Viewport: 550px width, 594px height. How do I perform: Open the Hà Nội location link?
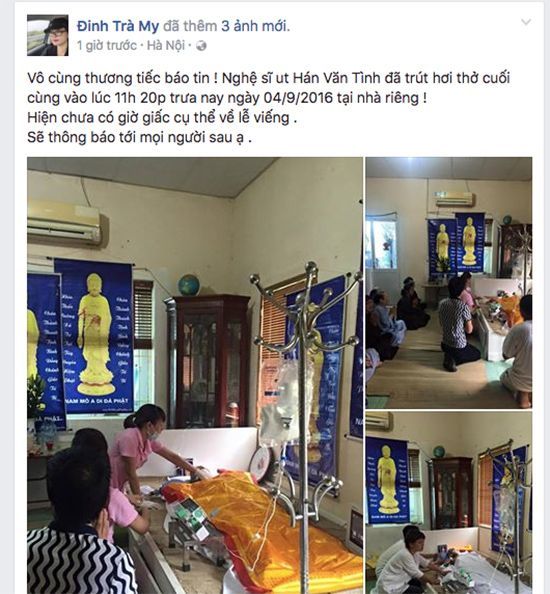click(x=166, y=46)
